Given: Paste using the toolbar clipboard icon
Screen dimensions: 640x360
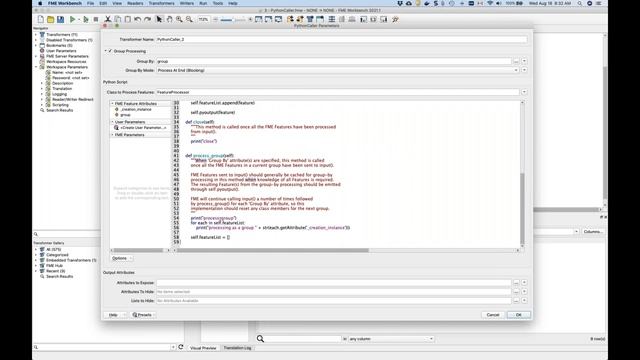Looking at the screenshot, I should pyautogui.click(x=127, y=19).
